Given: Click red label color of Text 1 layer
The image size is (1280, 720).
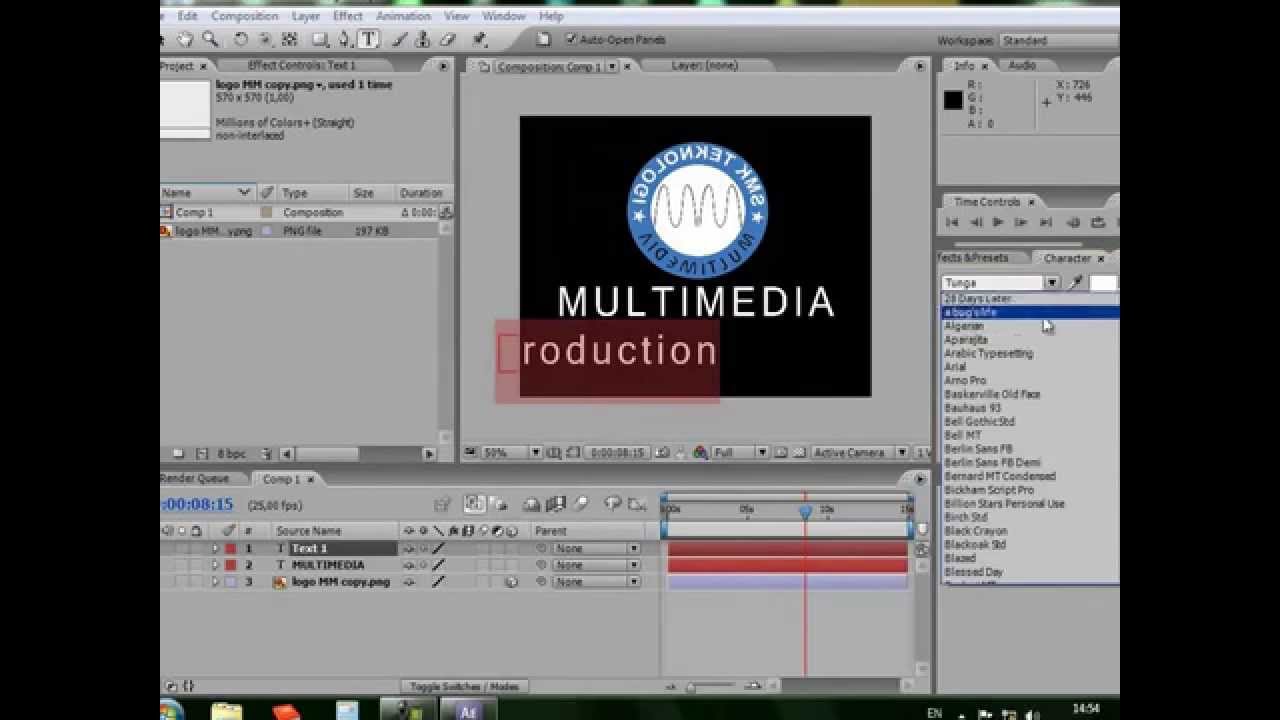Looking at the screenshot, I should [230, 549].
